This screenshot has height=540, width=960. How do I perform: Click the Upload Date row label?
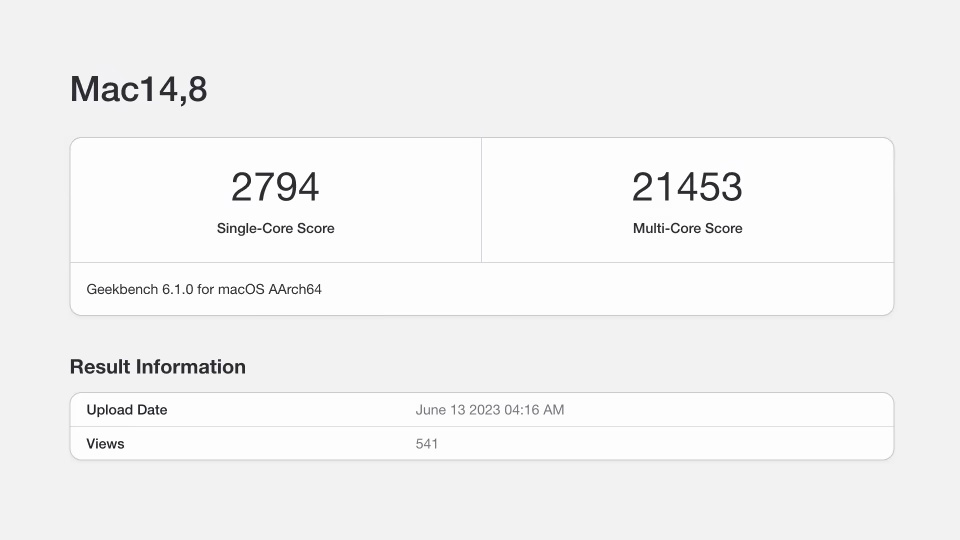(127, 410)
